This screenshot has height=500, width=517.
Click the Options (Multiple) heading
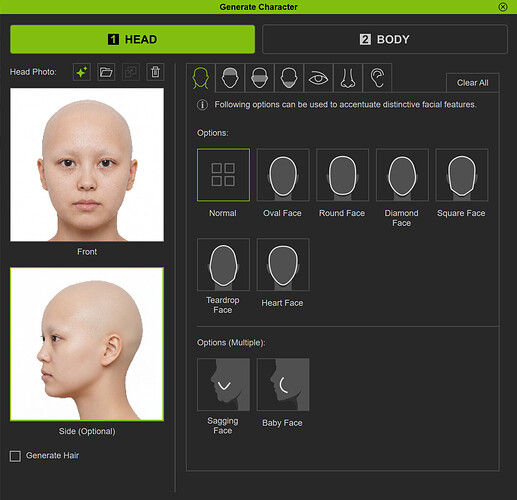tap(231, 343)
